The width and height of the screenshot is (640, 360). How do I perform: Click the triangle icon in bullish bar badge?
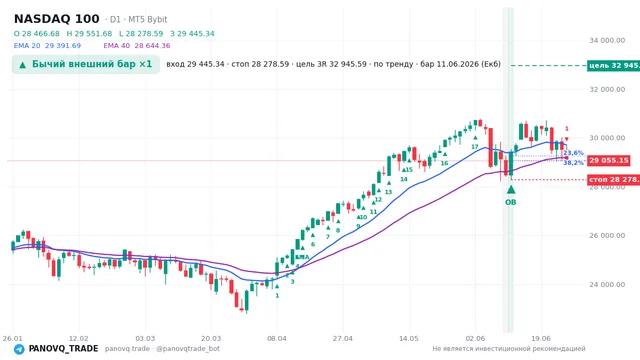click(x=23, y=65)
